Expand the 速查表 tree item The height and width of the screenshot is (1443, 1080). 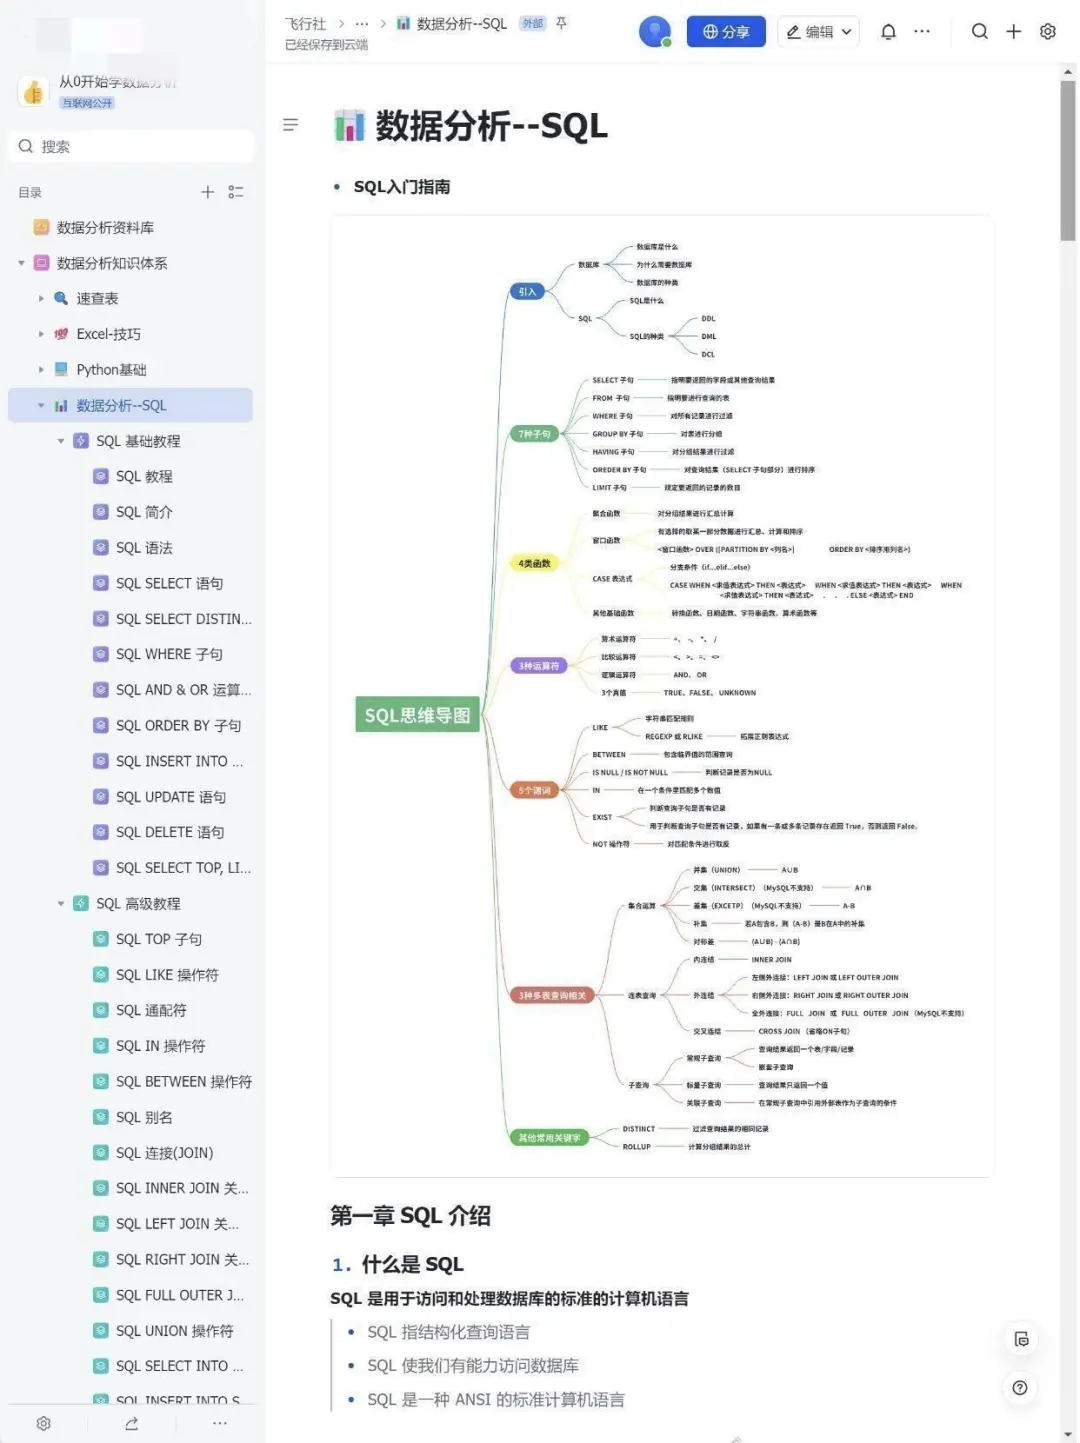pyautogui.click(x=39, y=298)
